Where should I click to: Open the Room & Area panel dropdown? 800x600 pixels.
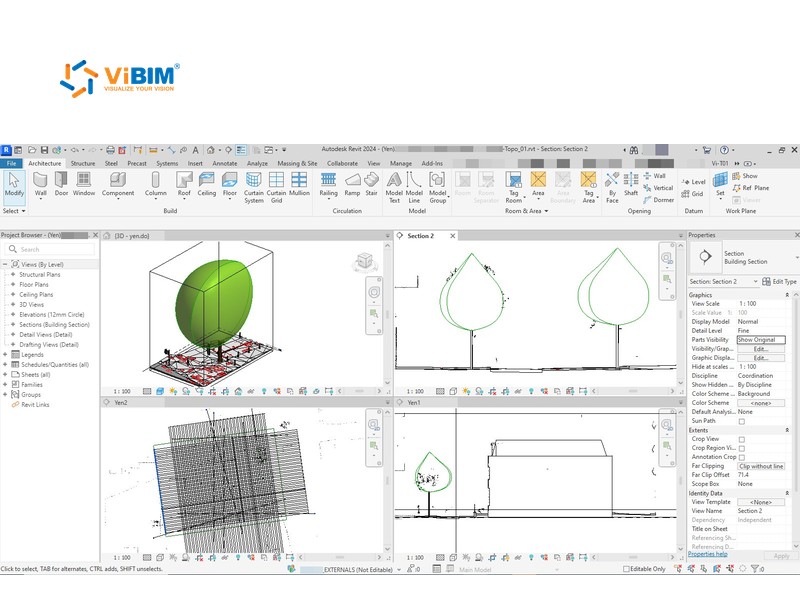(x=527, y=211)
